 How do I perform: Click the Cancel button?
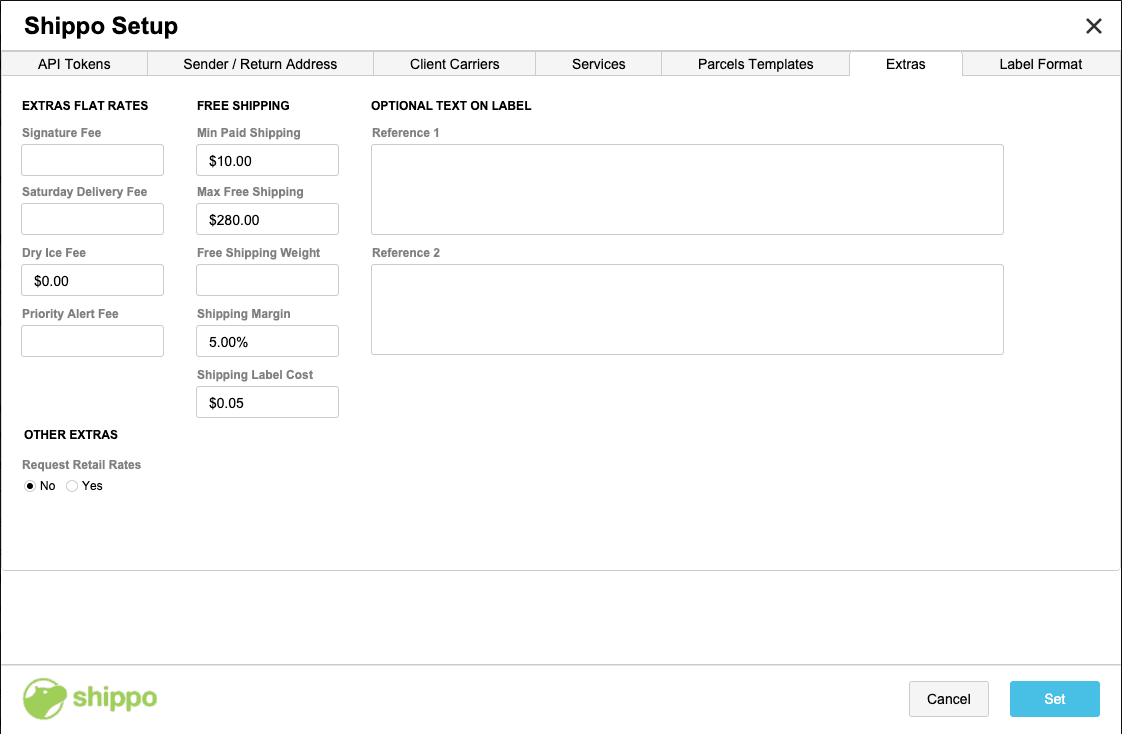(x=948, y=699)
